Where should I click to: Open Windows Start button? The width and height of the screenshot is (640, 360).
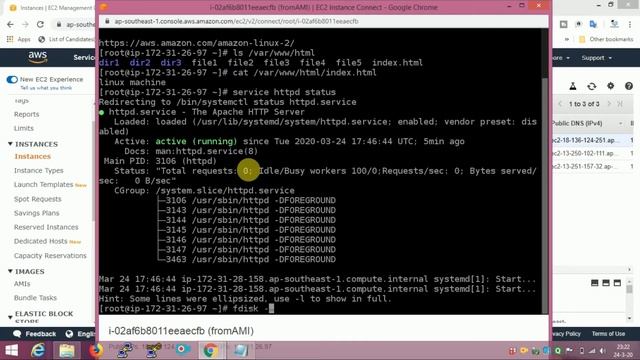coord(11,350)
